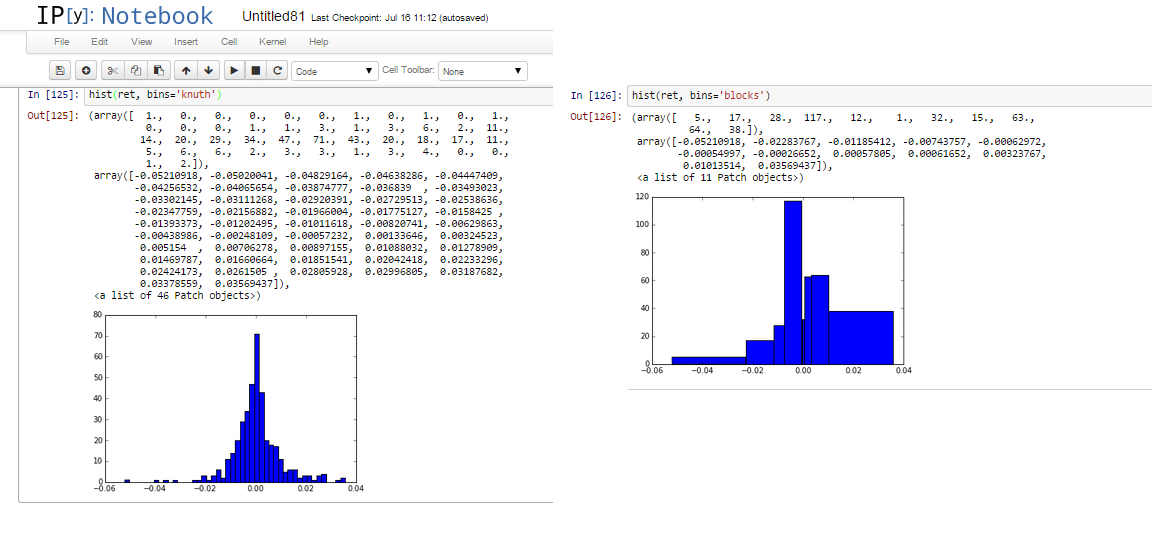Screen dimensions: 1152x542
Task: Paste cell below using the clipboard icon
Action: tap(158, 71)
